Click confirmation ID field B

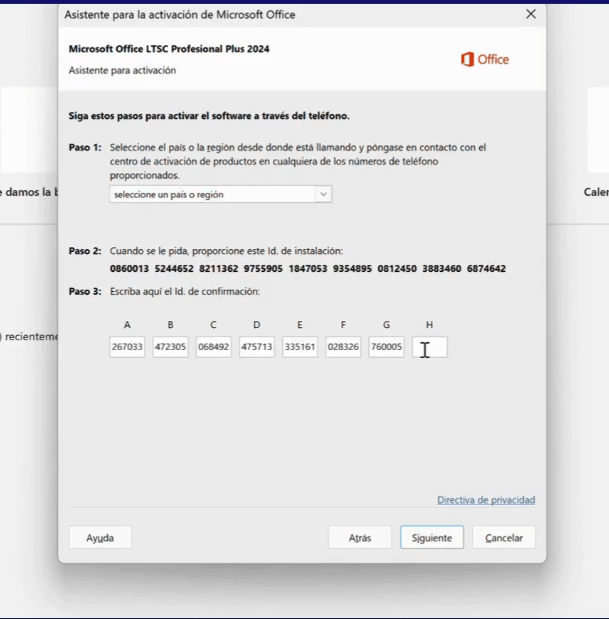(170, 347)
